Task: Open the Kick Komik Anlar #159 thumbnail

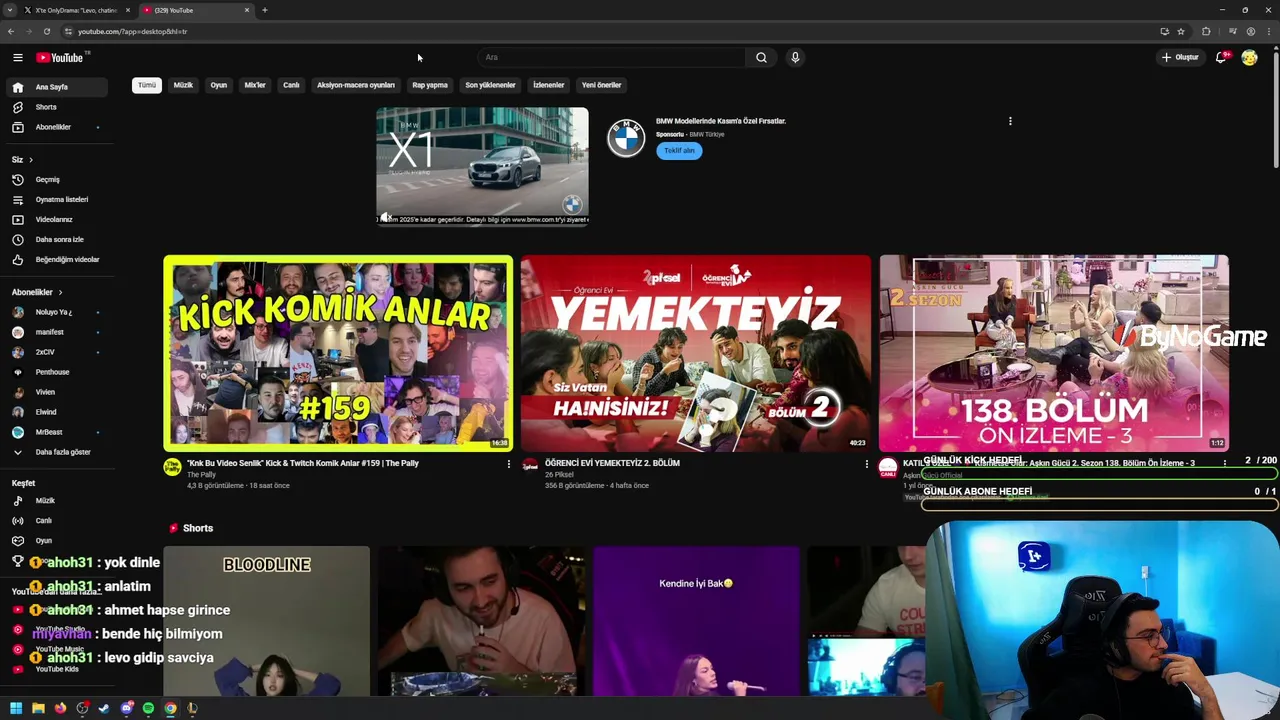Action: pos(338,353)
